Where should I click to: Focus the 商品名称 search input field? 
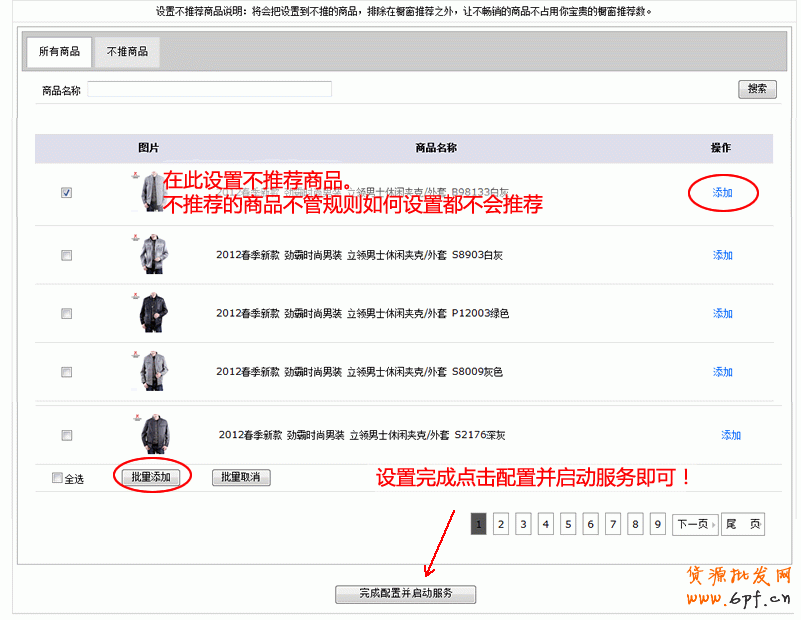coord(209,90)
